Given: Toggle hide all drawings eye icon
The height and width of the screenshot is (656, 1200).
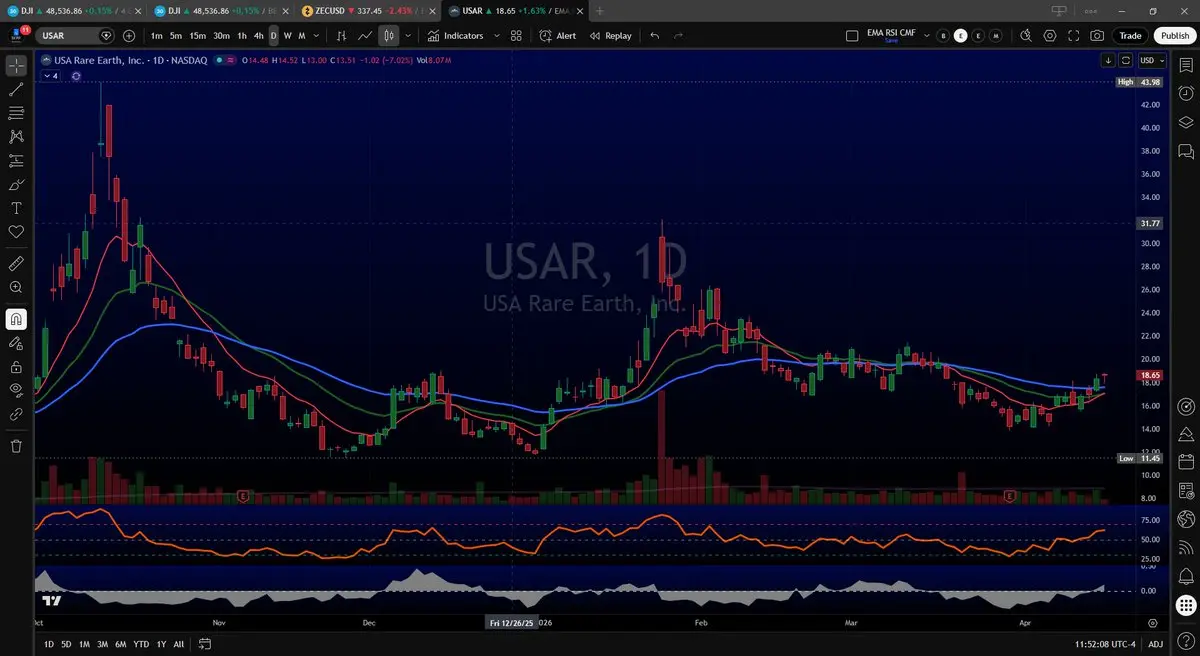Looking at the screenshot, I should tap(16, 390).
